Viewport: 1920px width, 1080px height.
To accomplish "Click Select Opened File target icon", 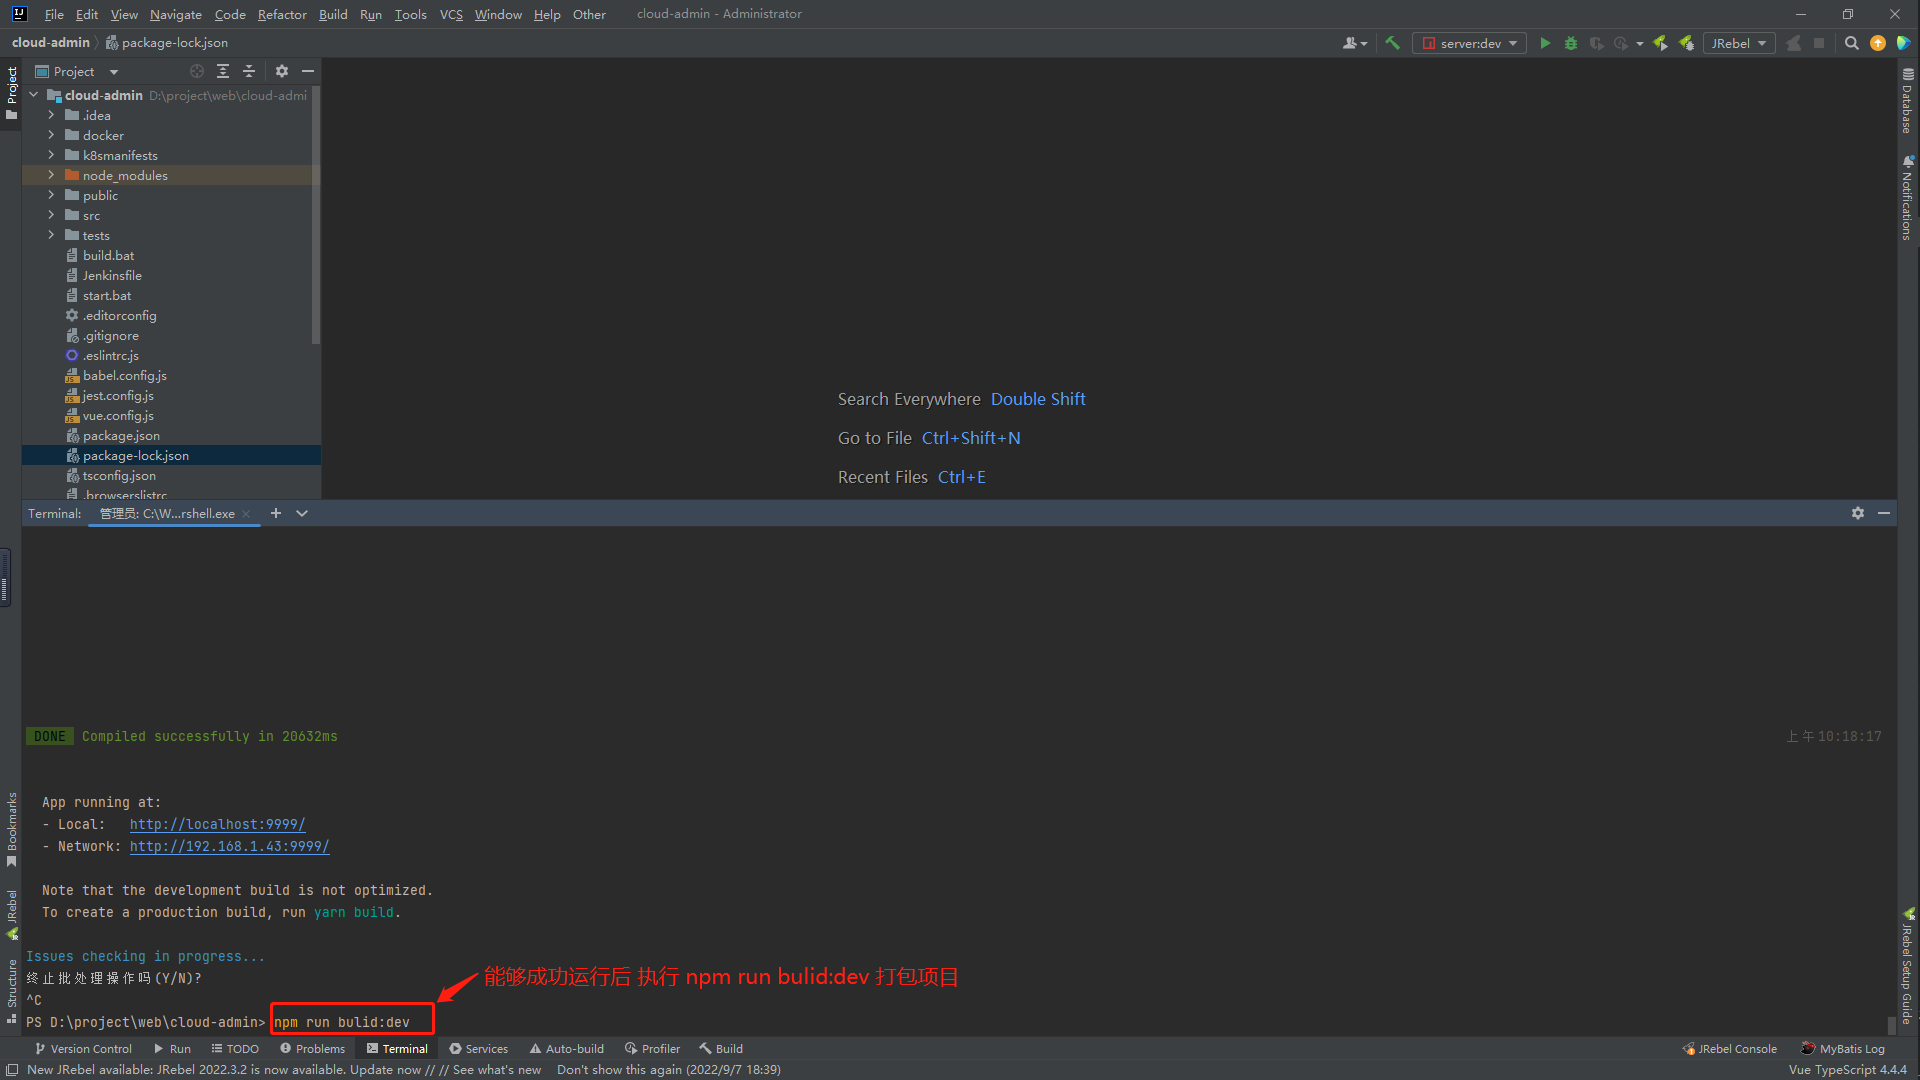I will click(197, 71).
